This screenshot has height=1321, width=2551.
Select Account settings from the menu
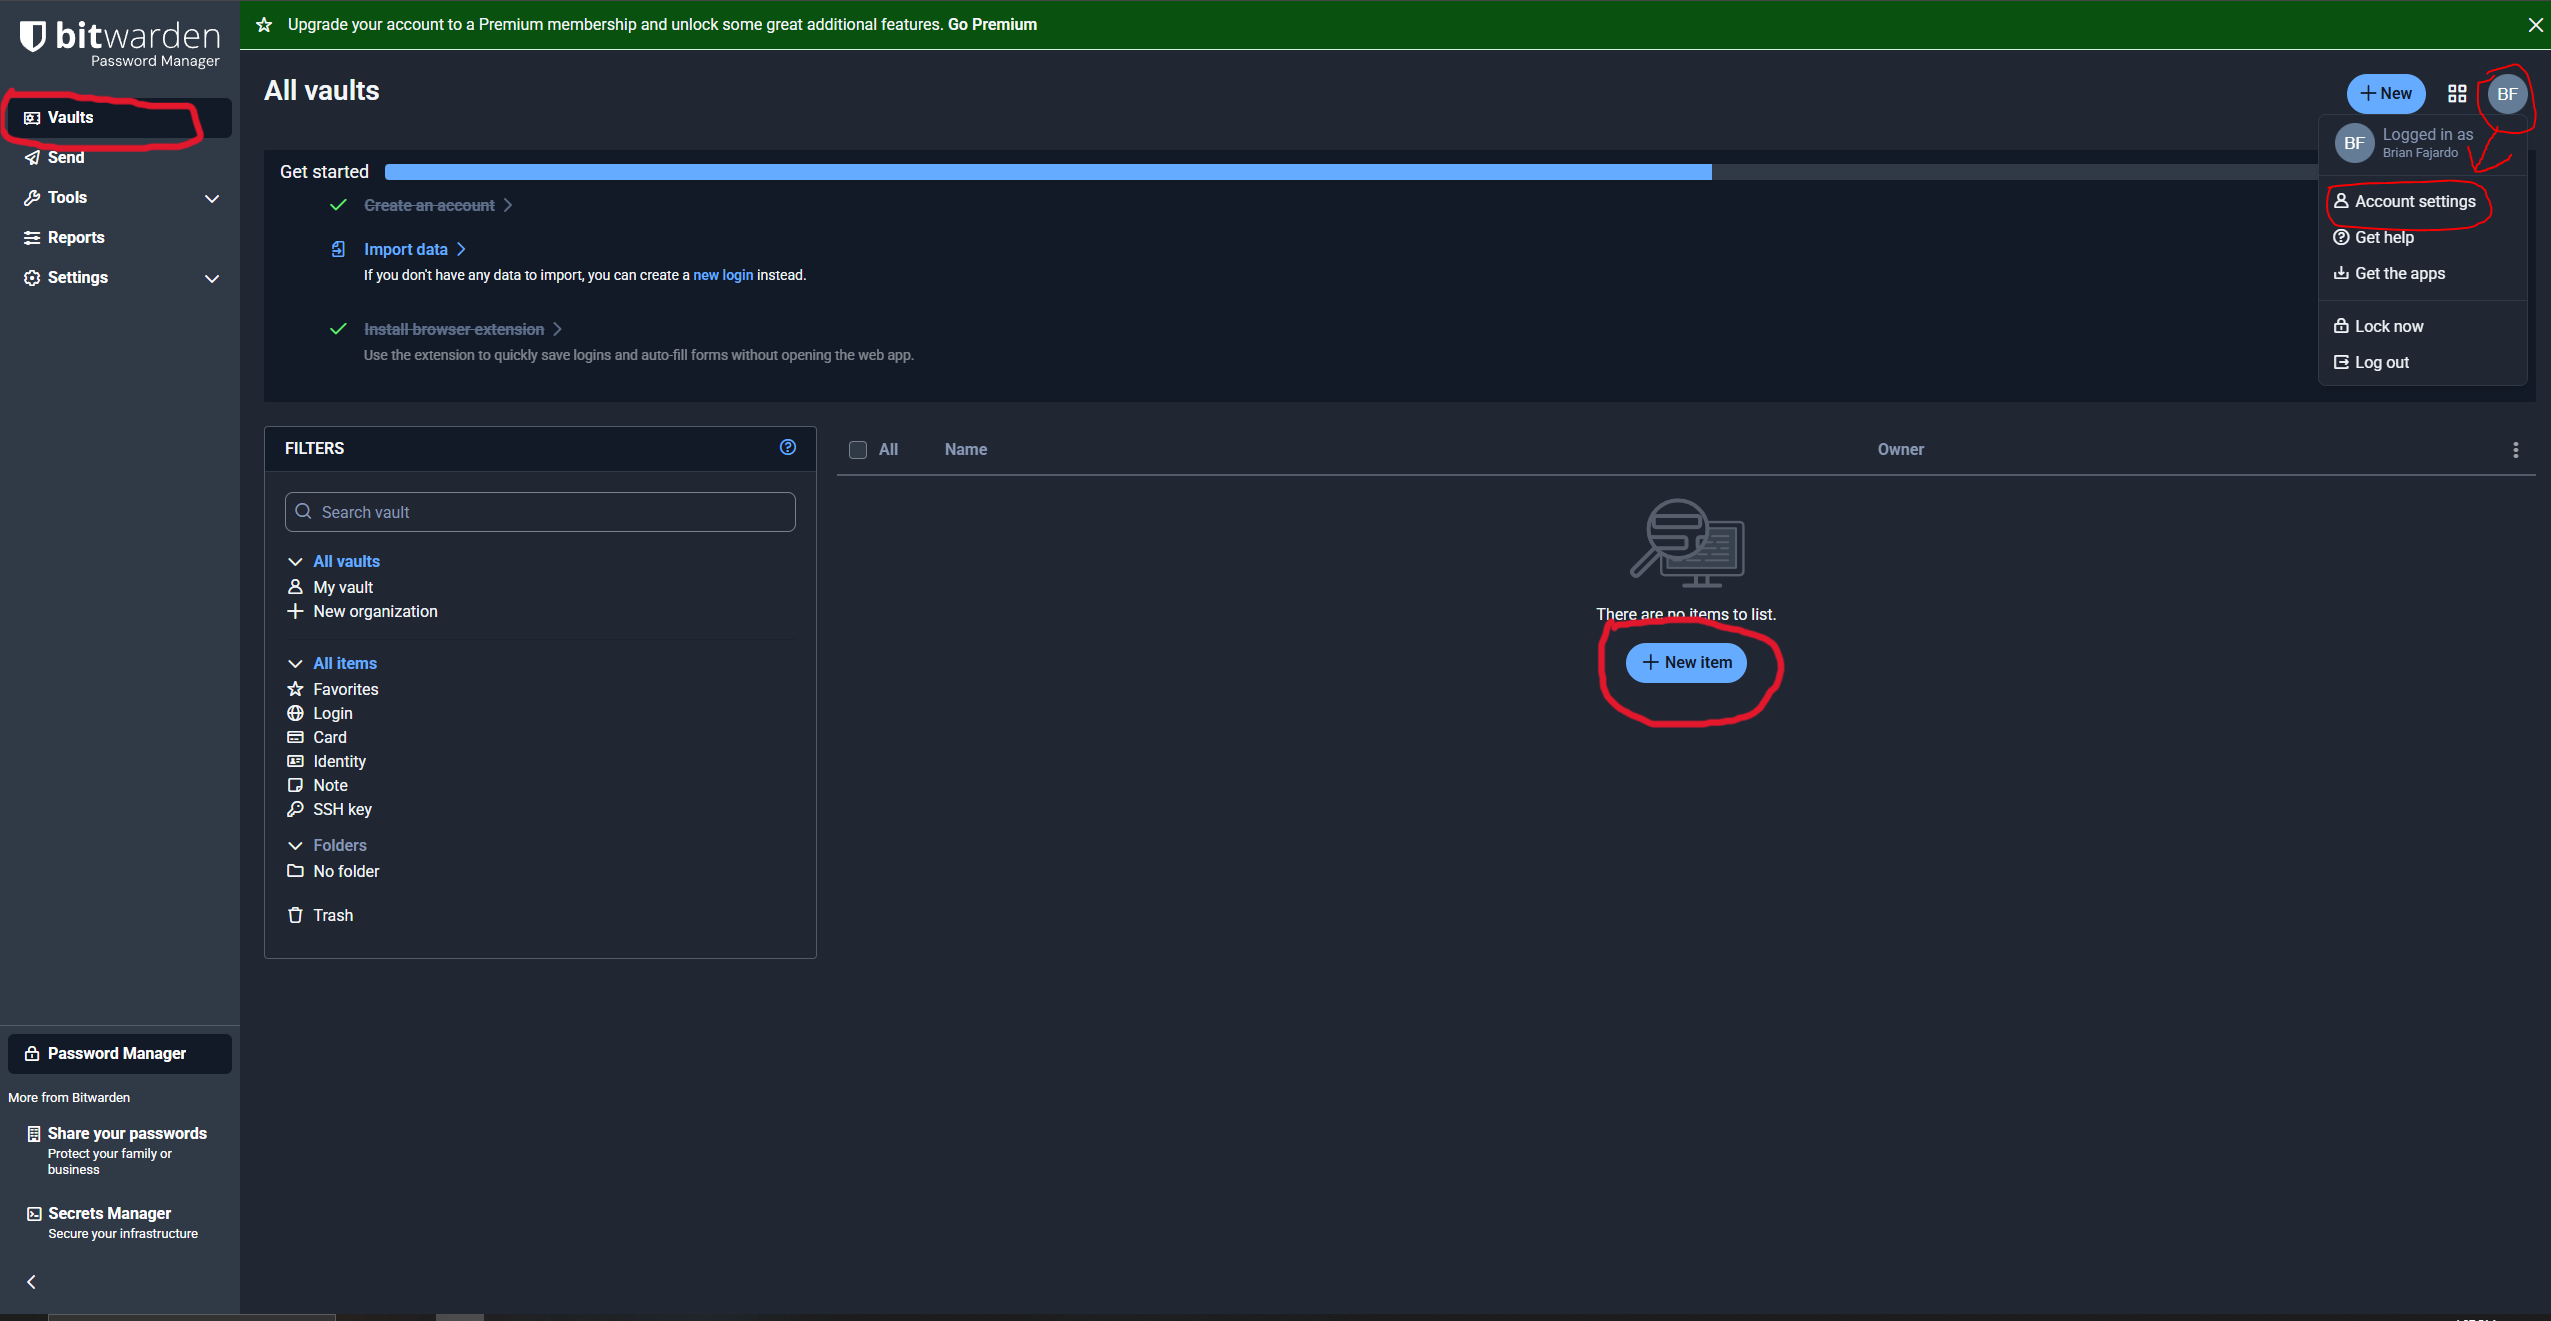[2414, 201]
